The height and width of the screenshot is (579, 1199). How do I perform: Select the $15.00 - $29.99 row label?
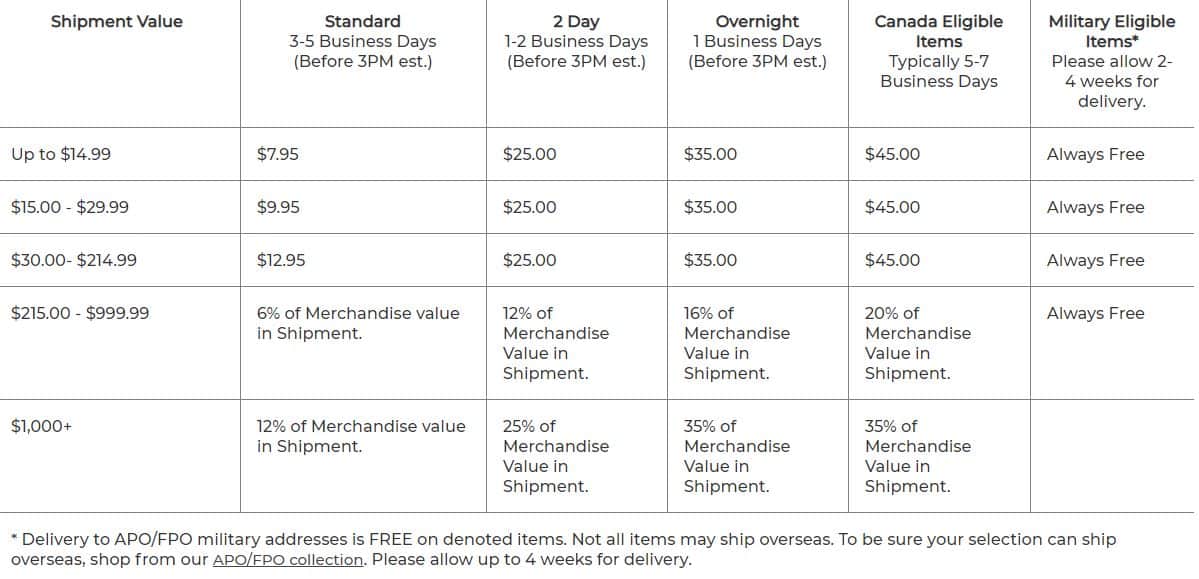point(70,207)
